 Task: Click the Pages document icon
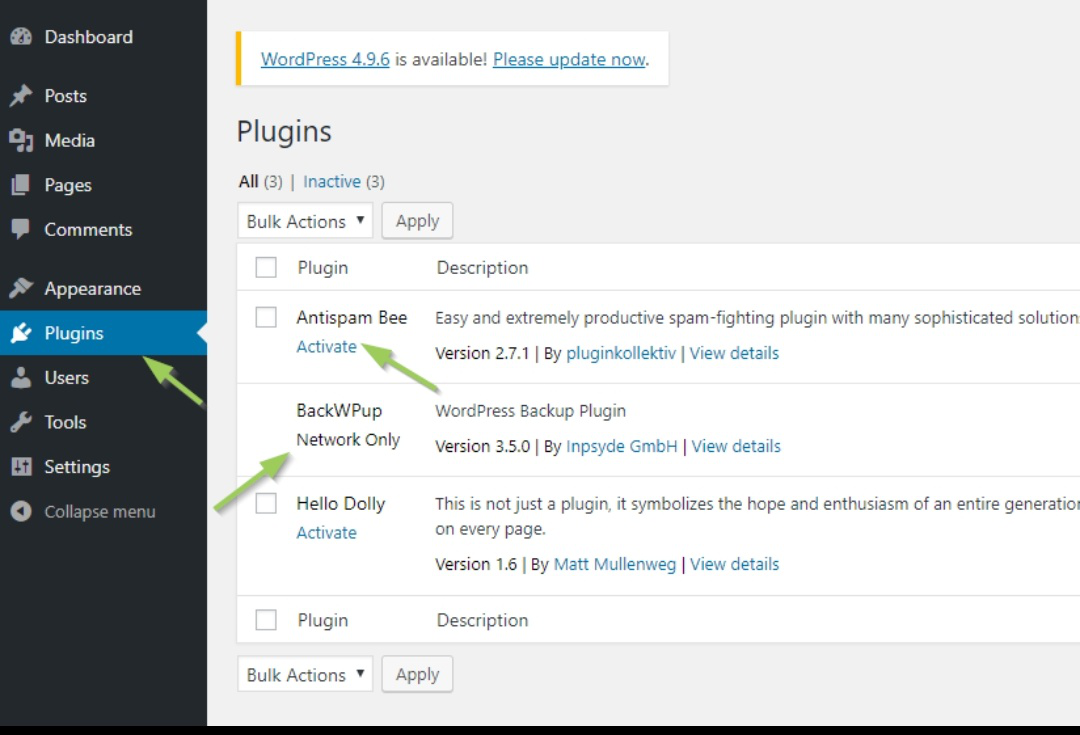click(x=21, y=185)
